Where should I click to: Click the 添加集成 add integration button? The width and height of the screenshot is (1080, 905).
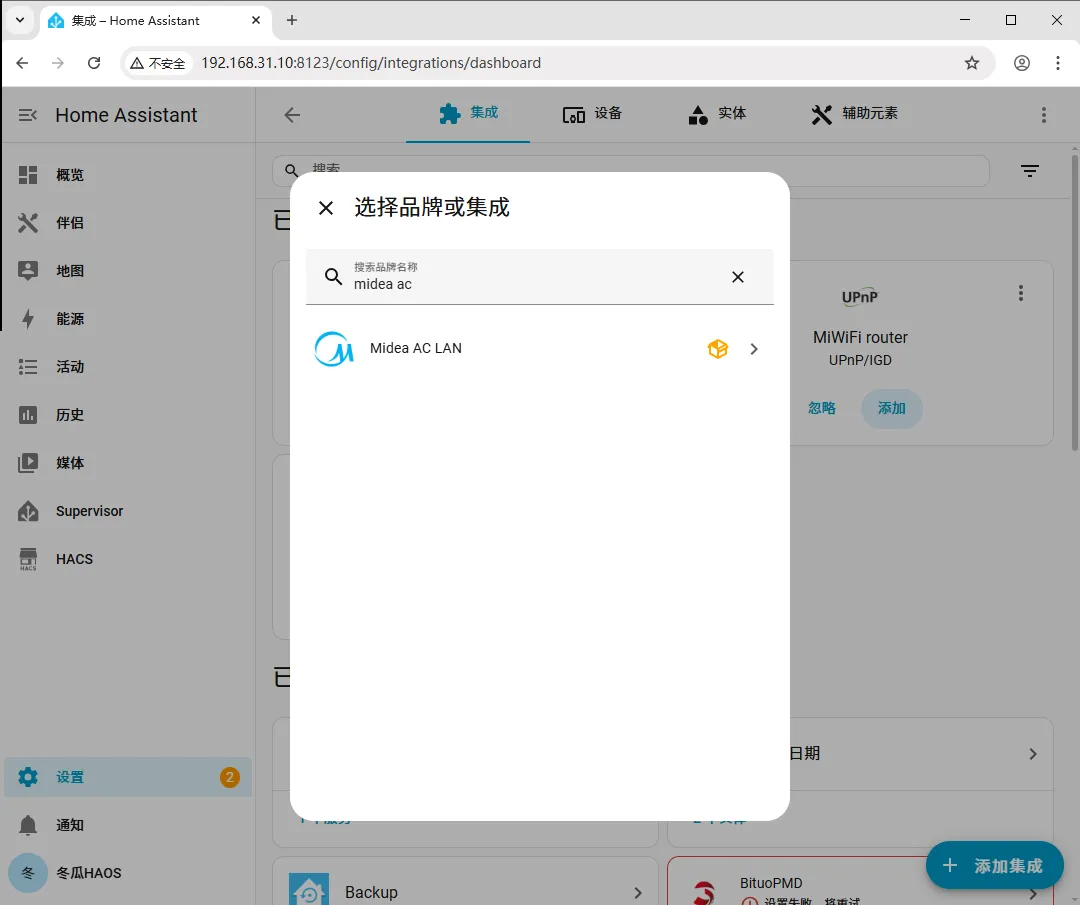(995, 866)
